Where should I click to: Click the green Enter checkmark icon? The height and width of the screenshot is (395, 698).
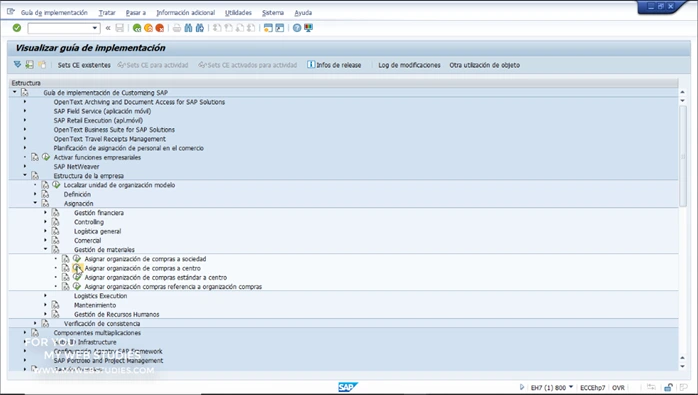[17, 28]
